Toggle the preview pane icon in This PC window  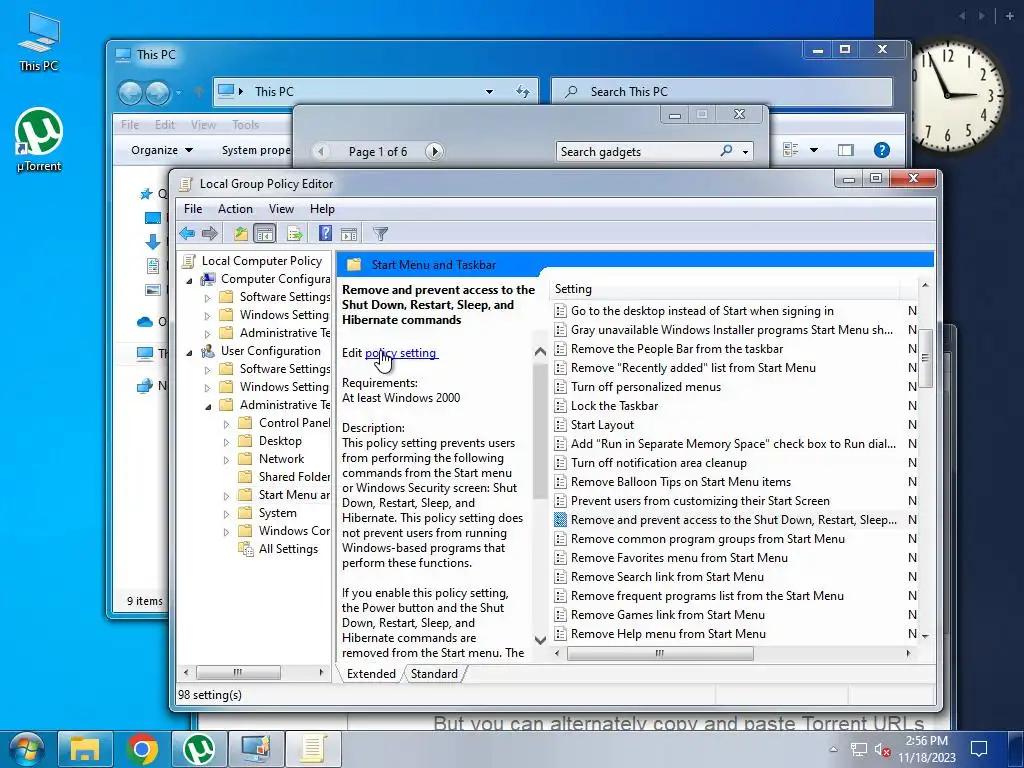(x=846, y=150)
